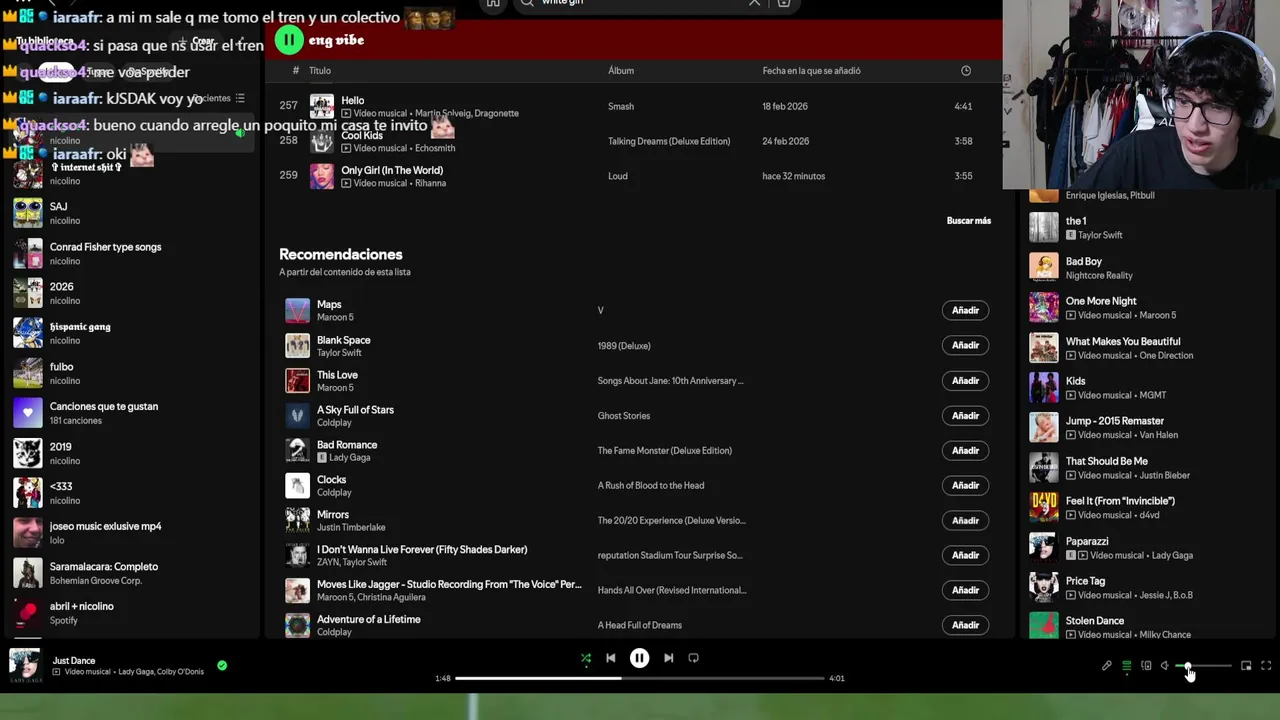
Task: Click the Maps album art in recommendations
Action: click(x=297, y=310)
